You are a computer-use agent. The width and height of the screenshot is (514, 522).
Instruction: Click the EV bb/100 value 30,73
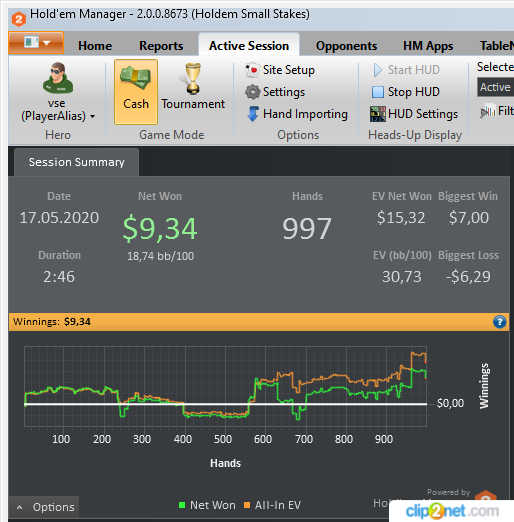[x=402, y=277]
